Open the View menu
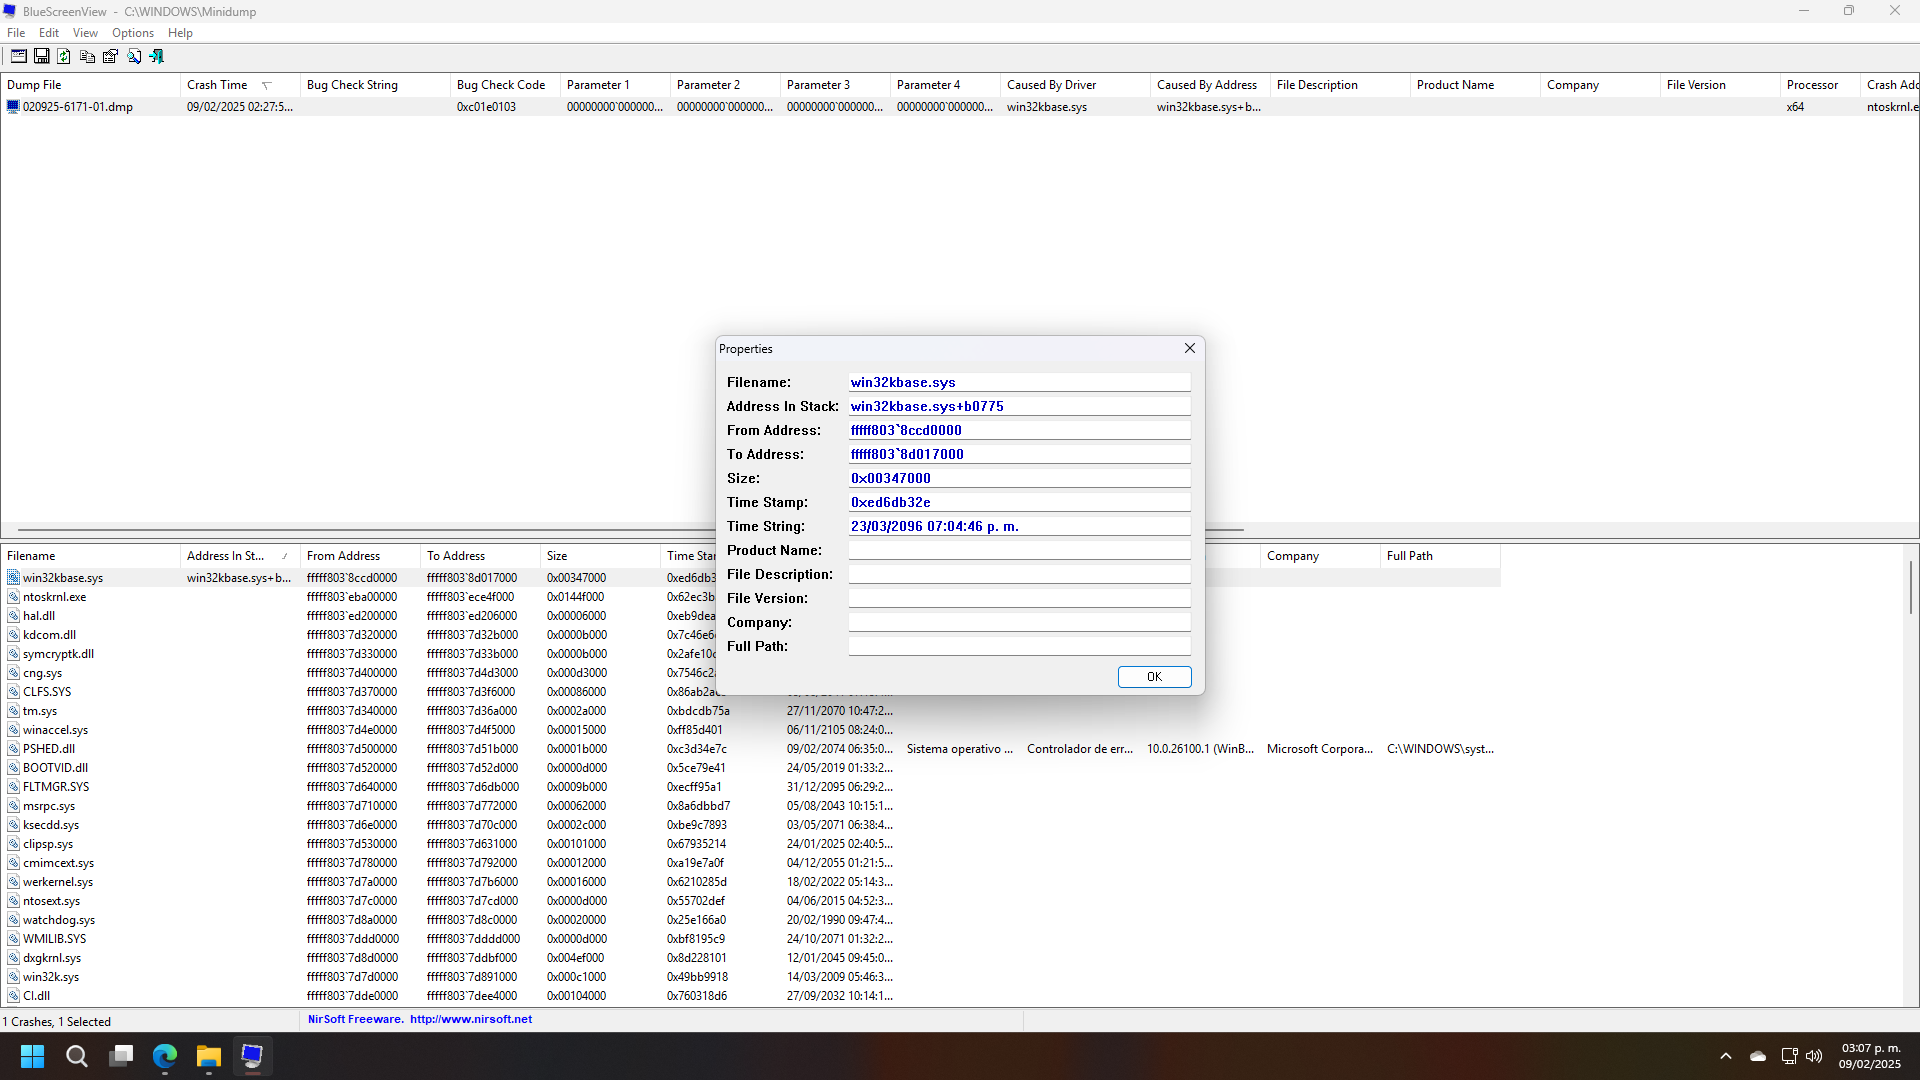 (85, 33)
